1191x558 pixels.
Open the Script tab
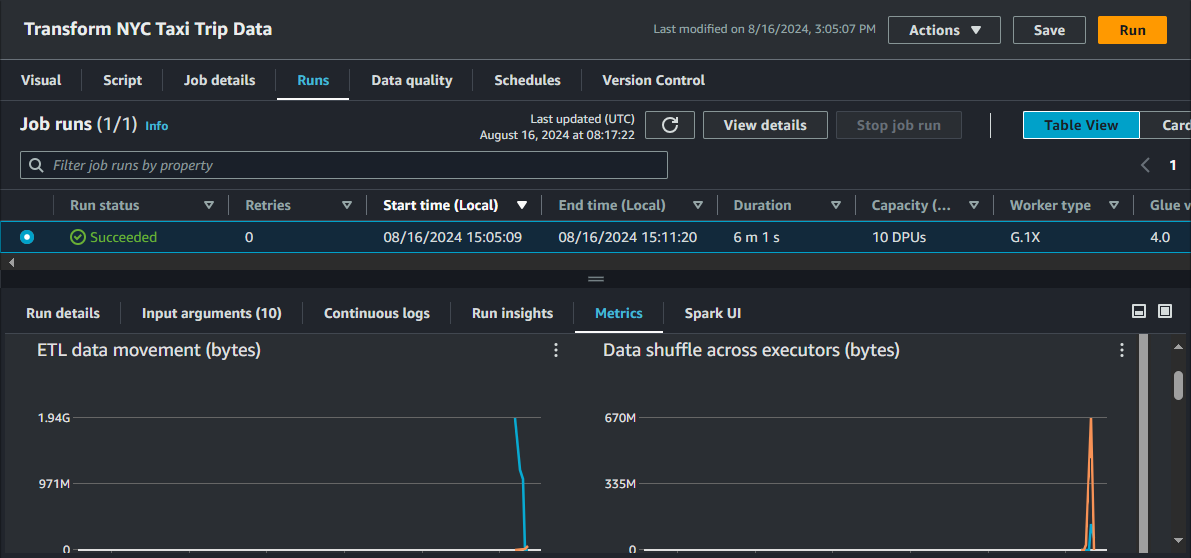[x=122, y=80]
